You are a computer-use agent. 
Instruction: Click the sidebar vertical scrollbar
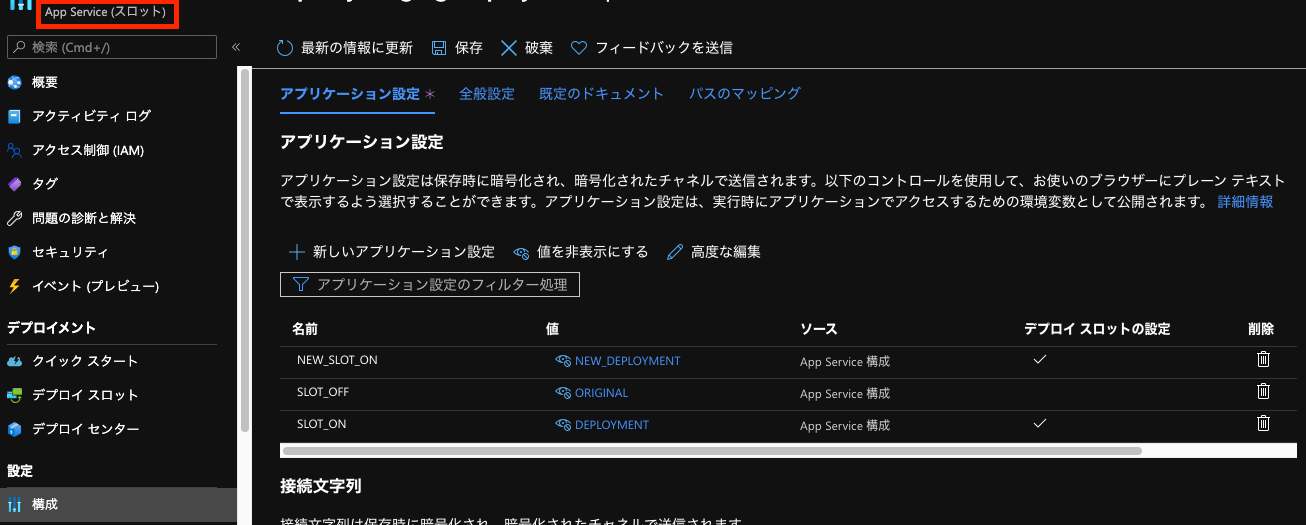click(x=245, y=250)
